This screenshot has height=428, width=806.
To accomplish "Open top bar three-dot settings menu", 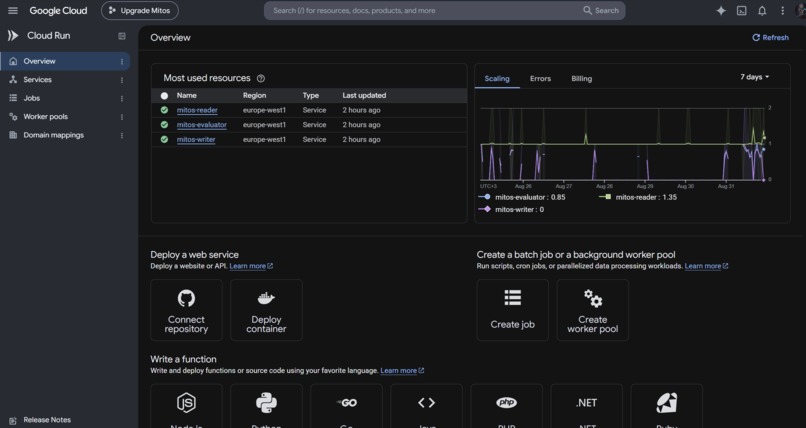I will [782, 10].
